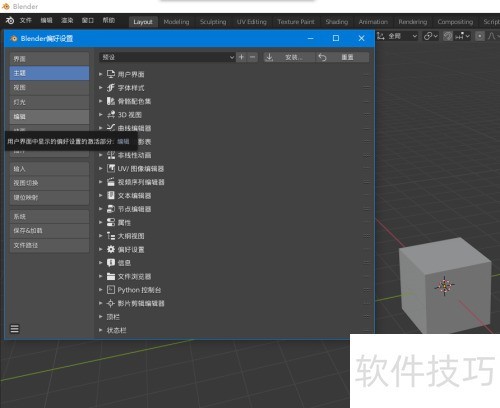
Task: Click the curve icon beside 曲线编辑器
Action: point(111,127)
